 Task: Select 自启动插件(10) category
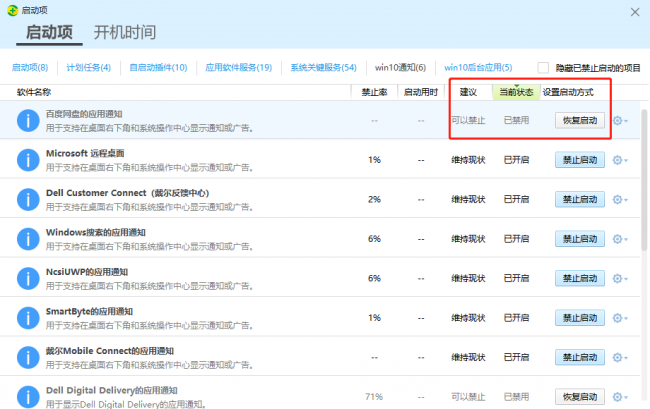tap(158, 68)
